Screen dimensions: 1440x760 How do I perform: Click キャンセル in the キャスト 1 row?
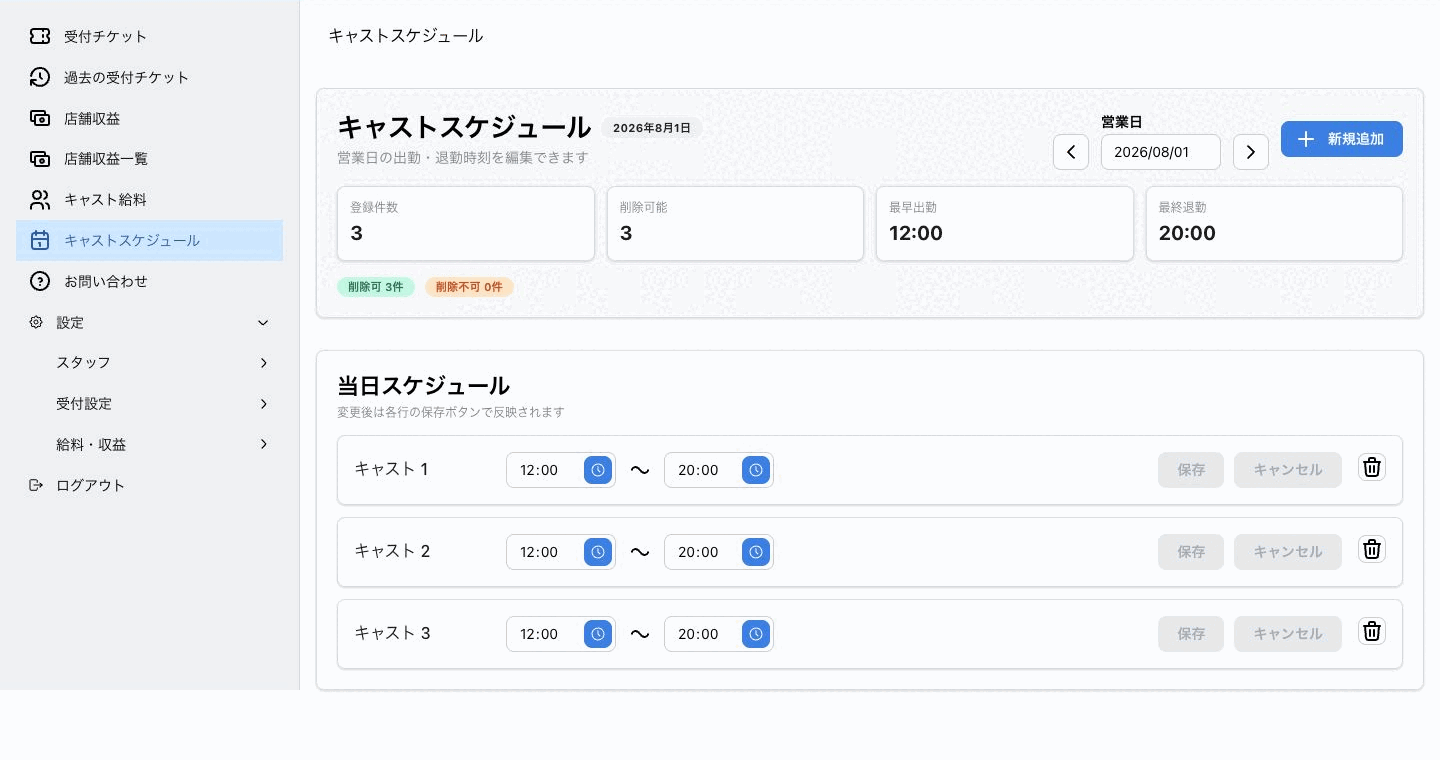(1288, 470)
